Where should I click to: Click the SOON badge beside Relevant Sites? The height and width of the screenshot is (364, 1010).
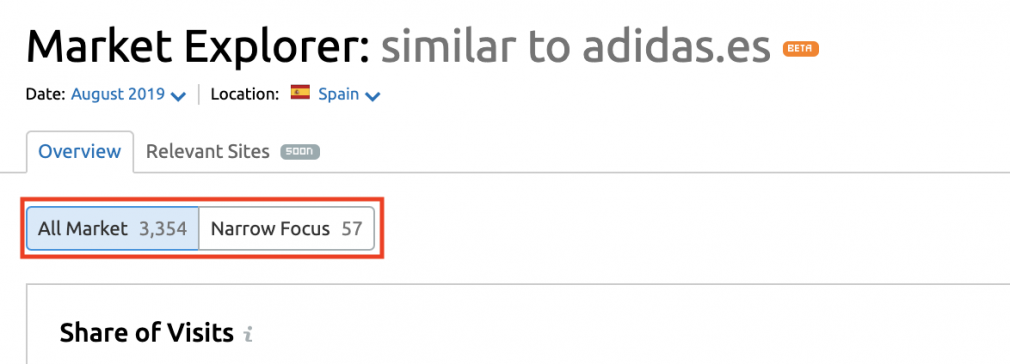[x=300, y=152]
